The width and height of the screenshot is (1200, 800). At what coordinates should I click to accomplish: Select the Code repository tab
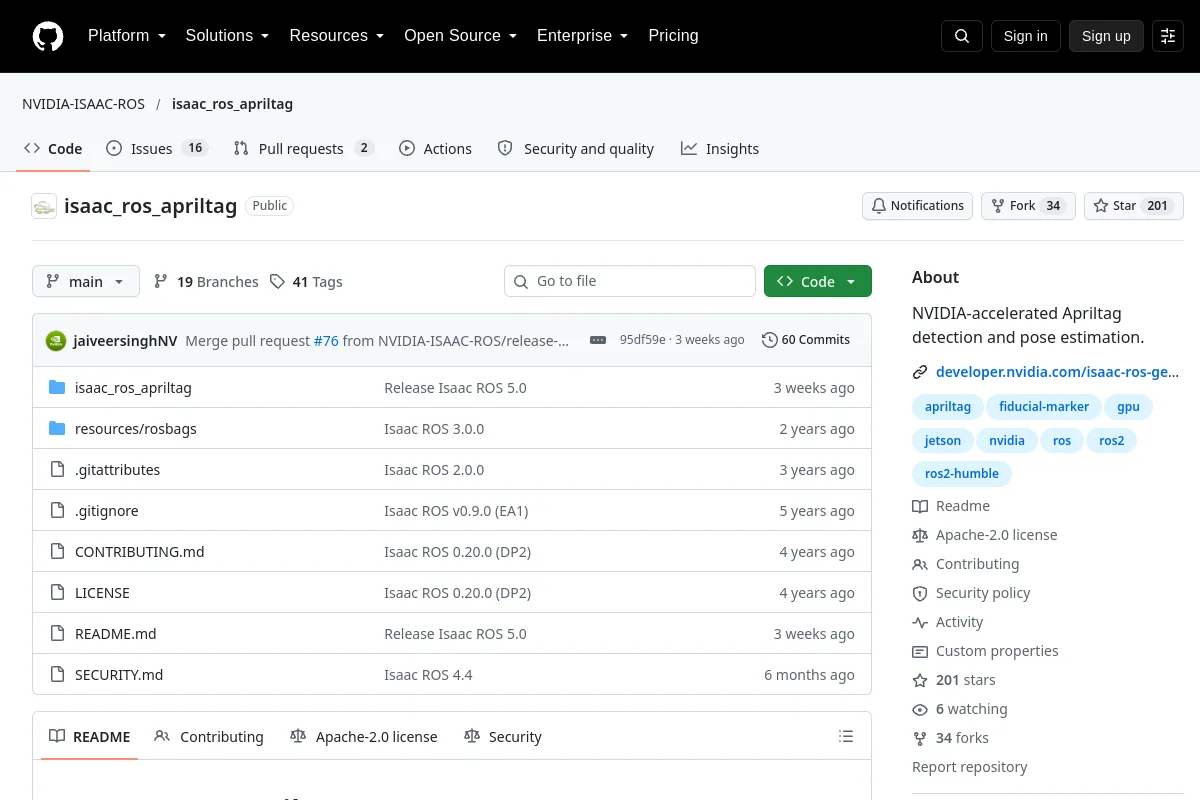pyautogui.click(x=53, y=149)
